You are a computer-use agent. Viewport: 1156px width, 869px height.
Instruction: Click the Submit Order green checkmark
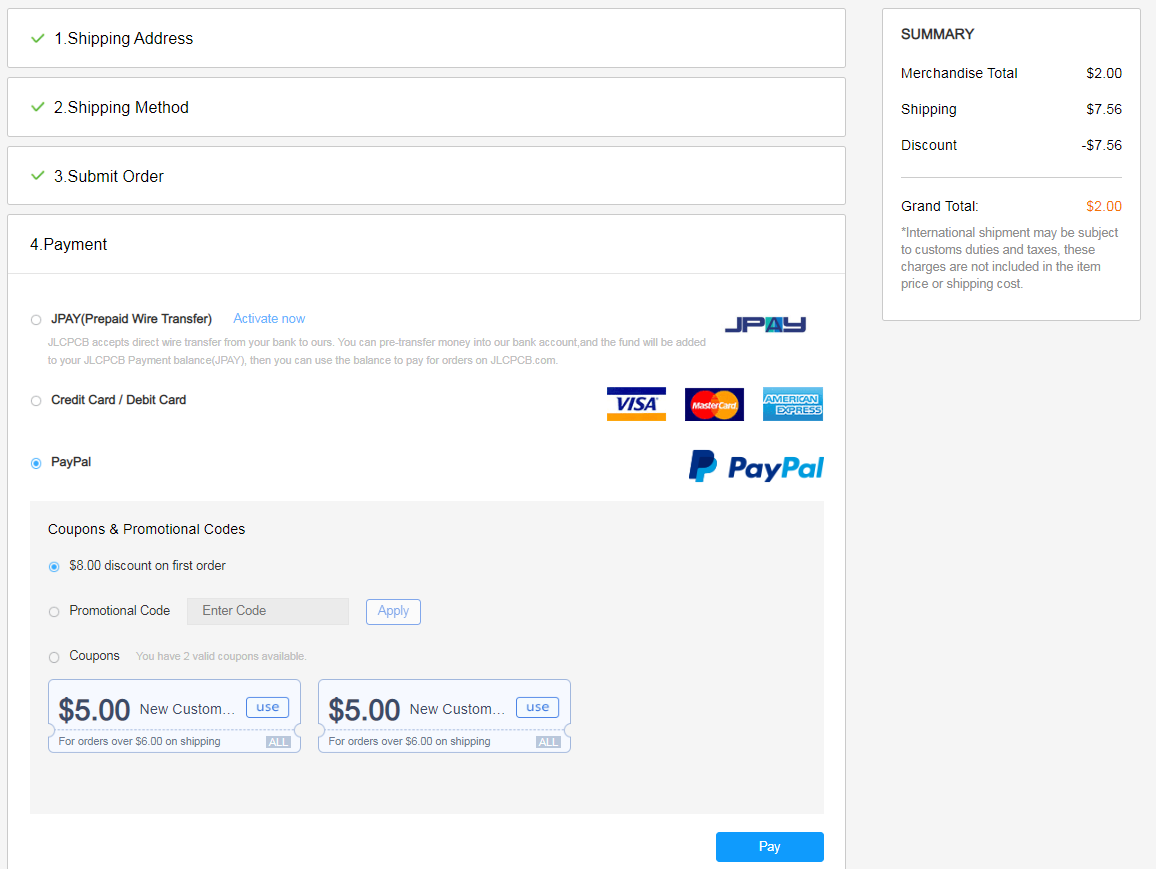(x=38, y=176)
